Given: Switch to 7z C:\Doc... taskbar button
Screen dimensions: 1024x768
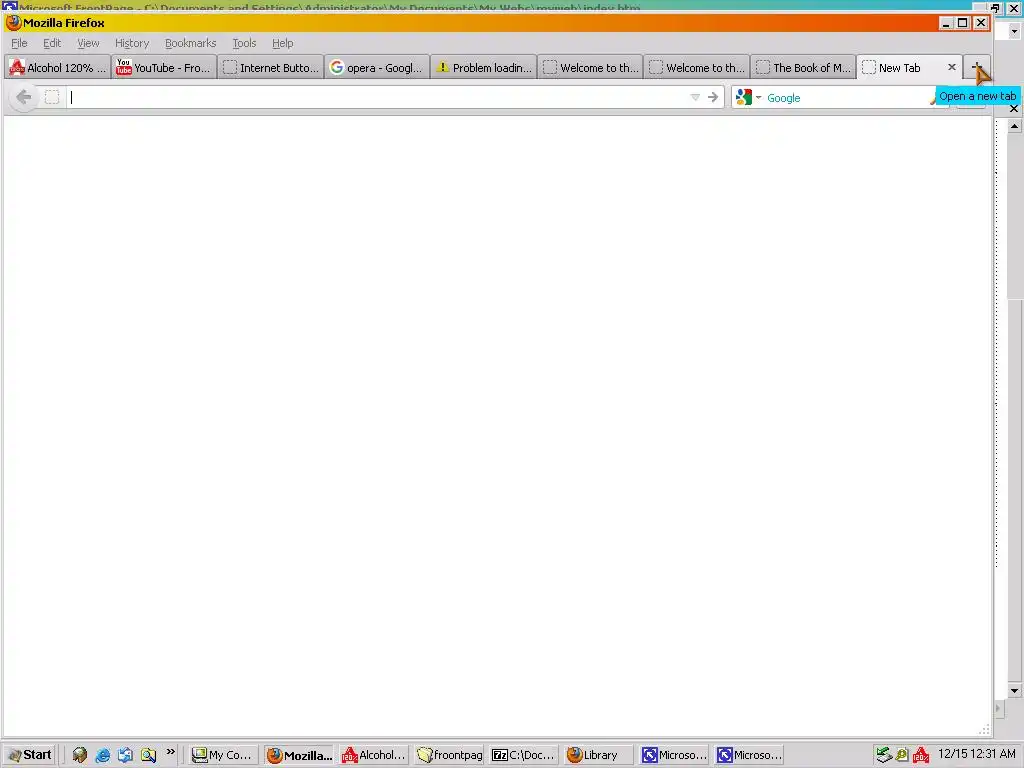Looking at the screenshot, I should click(x=524, y=755).
